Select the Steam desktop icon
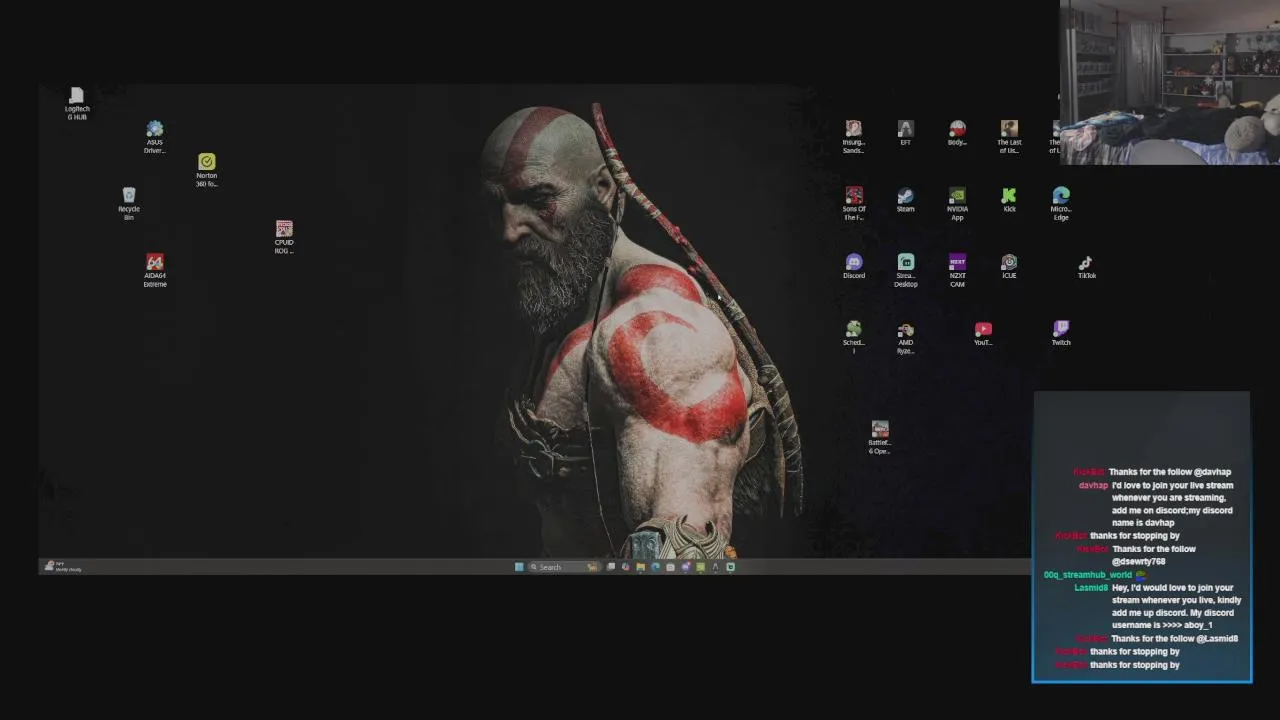 (x=905, y=200)
